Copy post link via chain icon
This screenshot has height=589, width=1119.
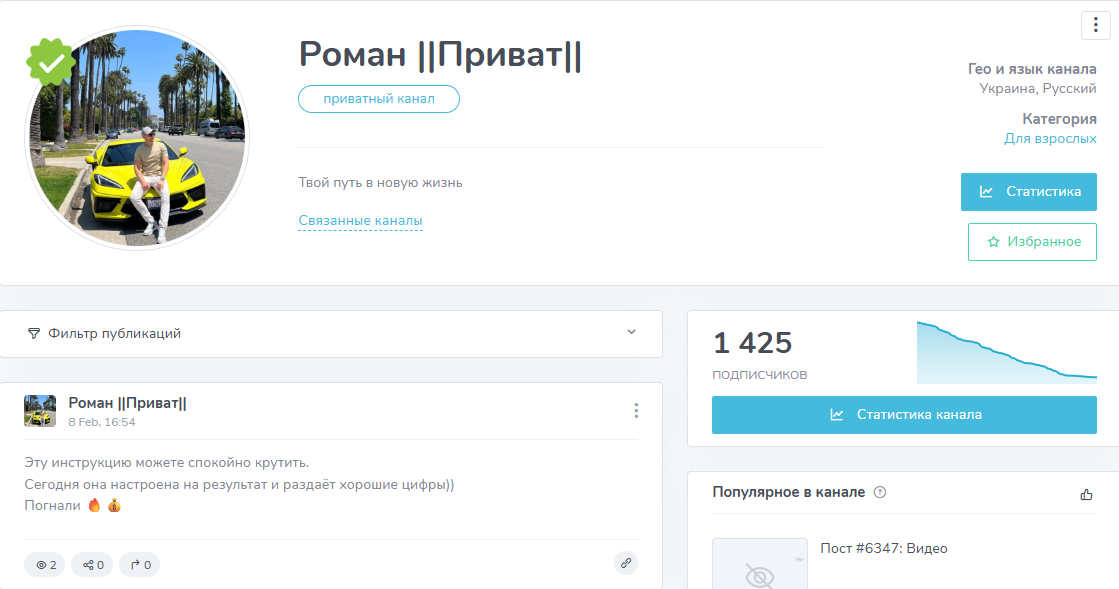pyautogui.click(x=626, y=563)
